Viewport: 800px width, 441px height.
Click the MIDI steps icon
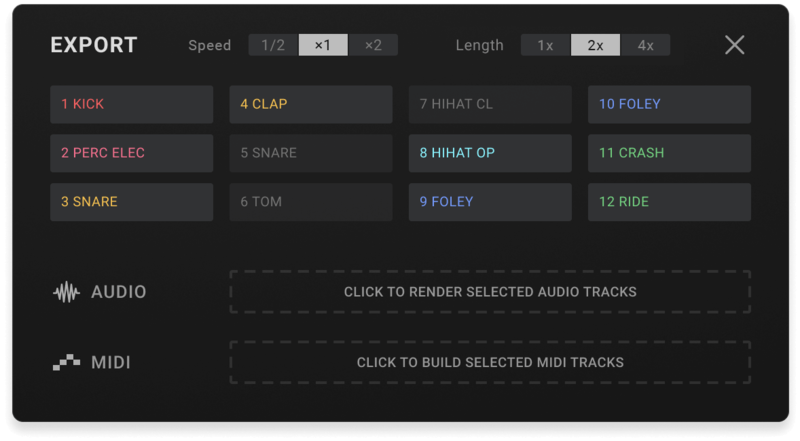tap(66, 362)
